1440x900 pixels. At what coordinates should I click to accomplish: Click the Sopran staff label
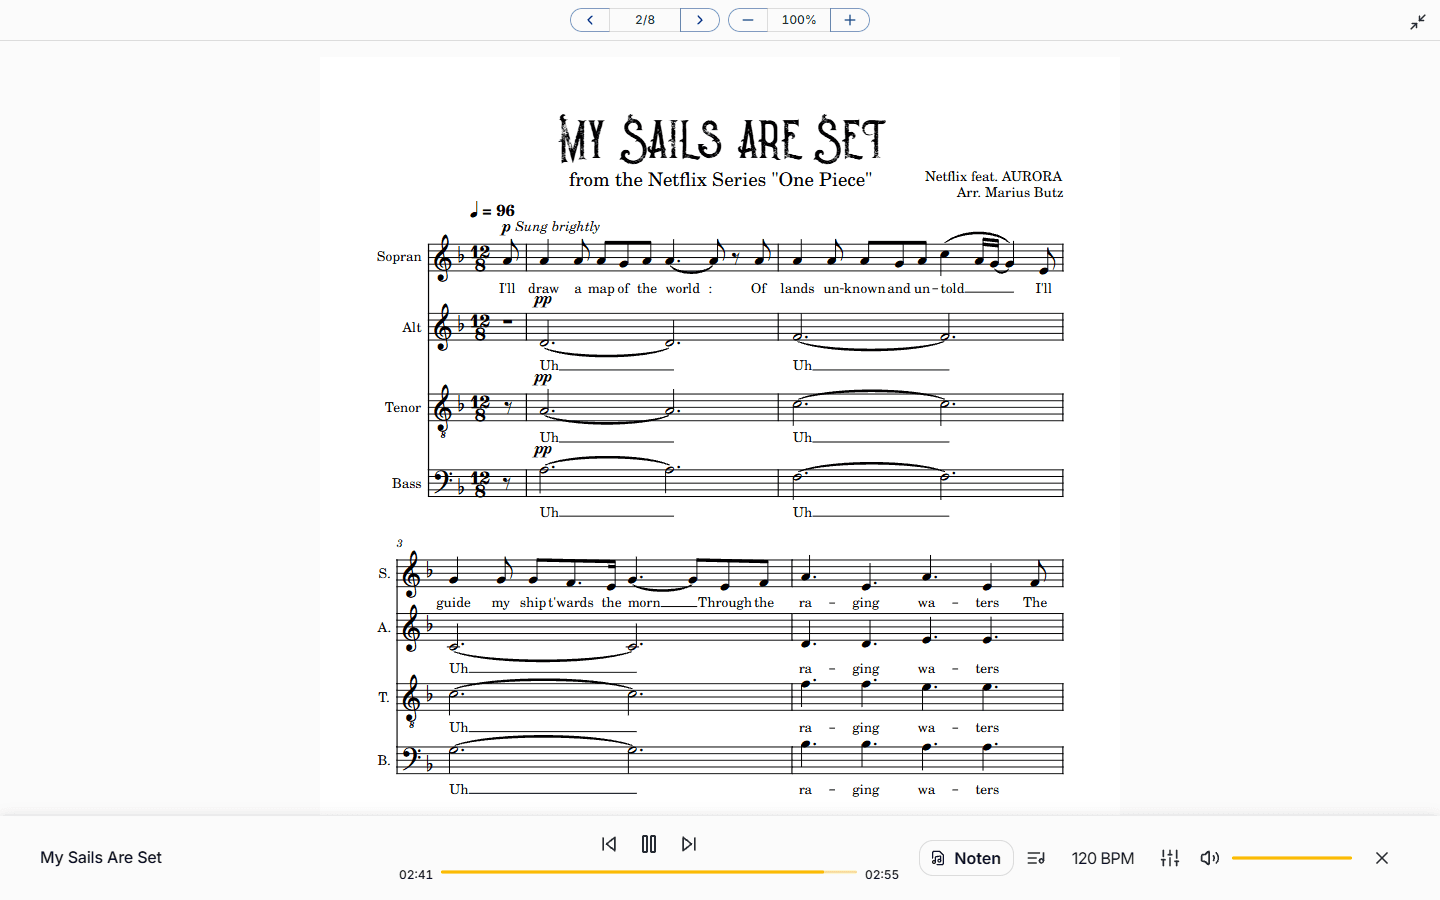pos(399,257)
